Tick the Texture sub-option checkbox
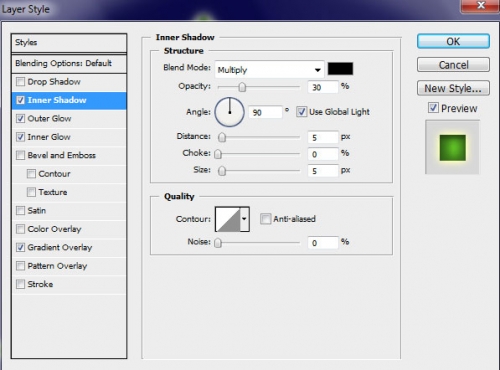 31,192
